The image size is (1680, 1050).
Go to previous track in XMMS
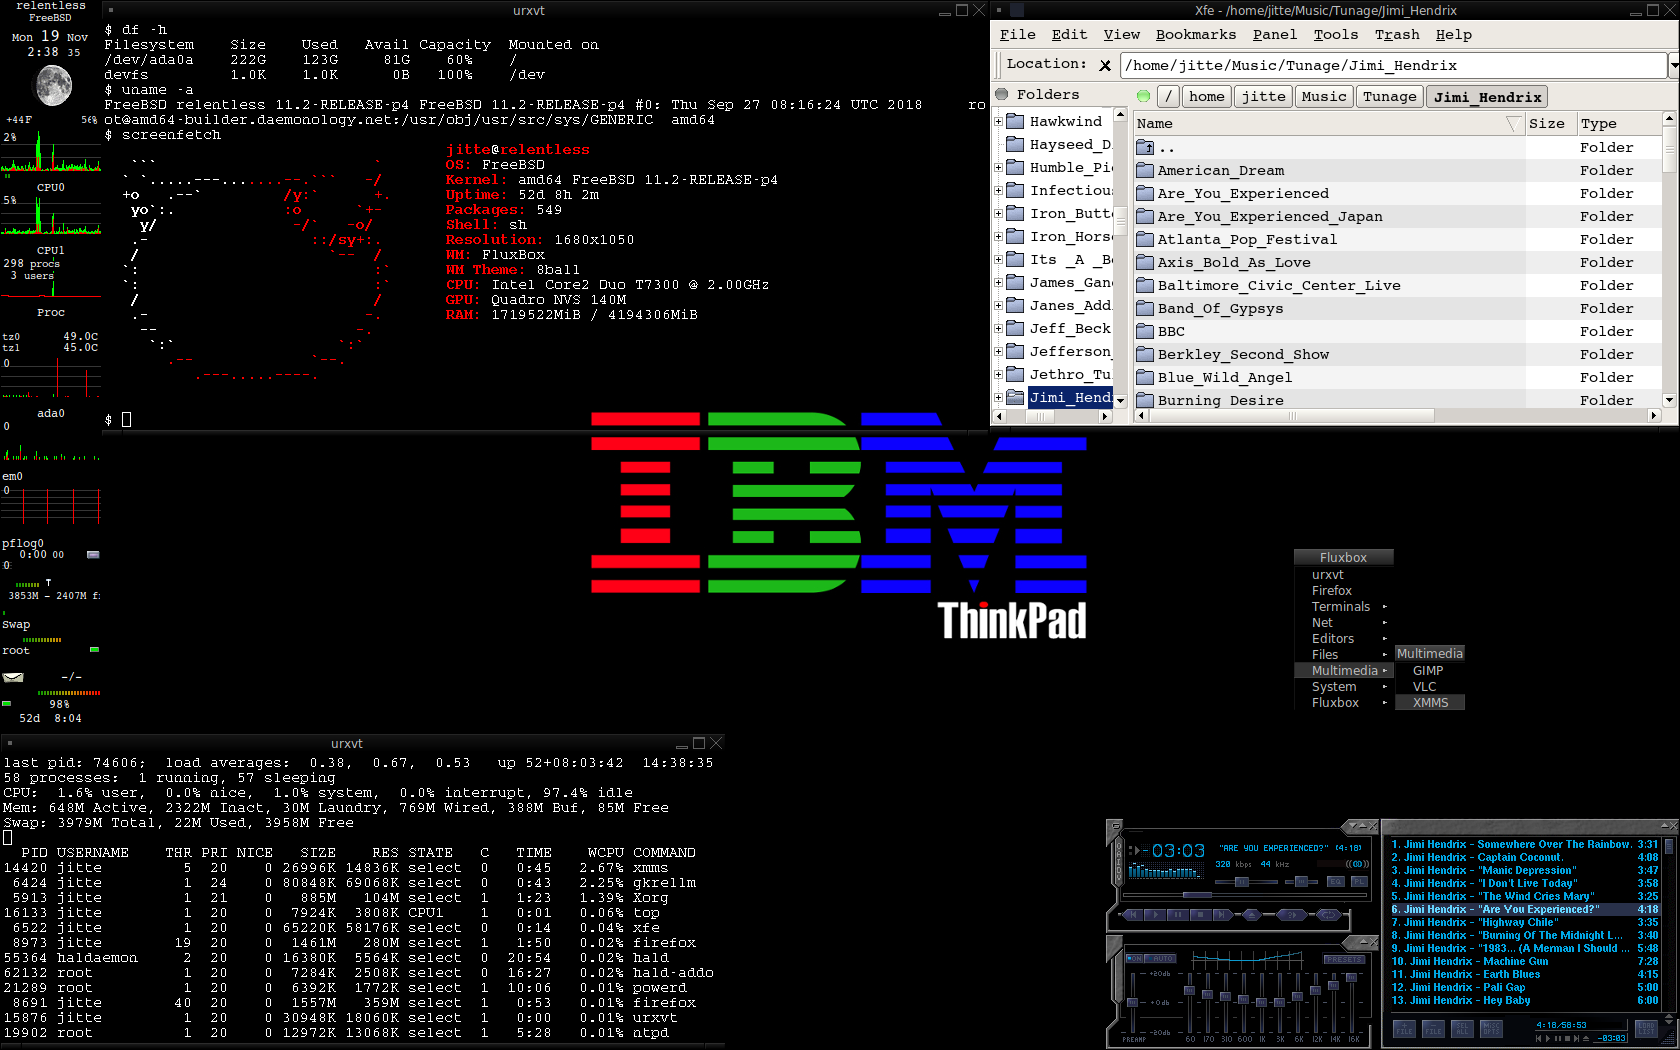coord(1133,915)
